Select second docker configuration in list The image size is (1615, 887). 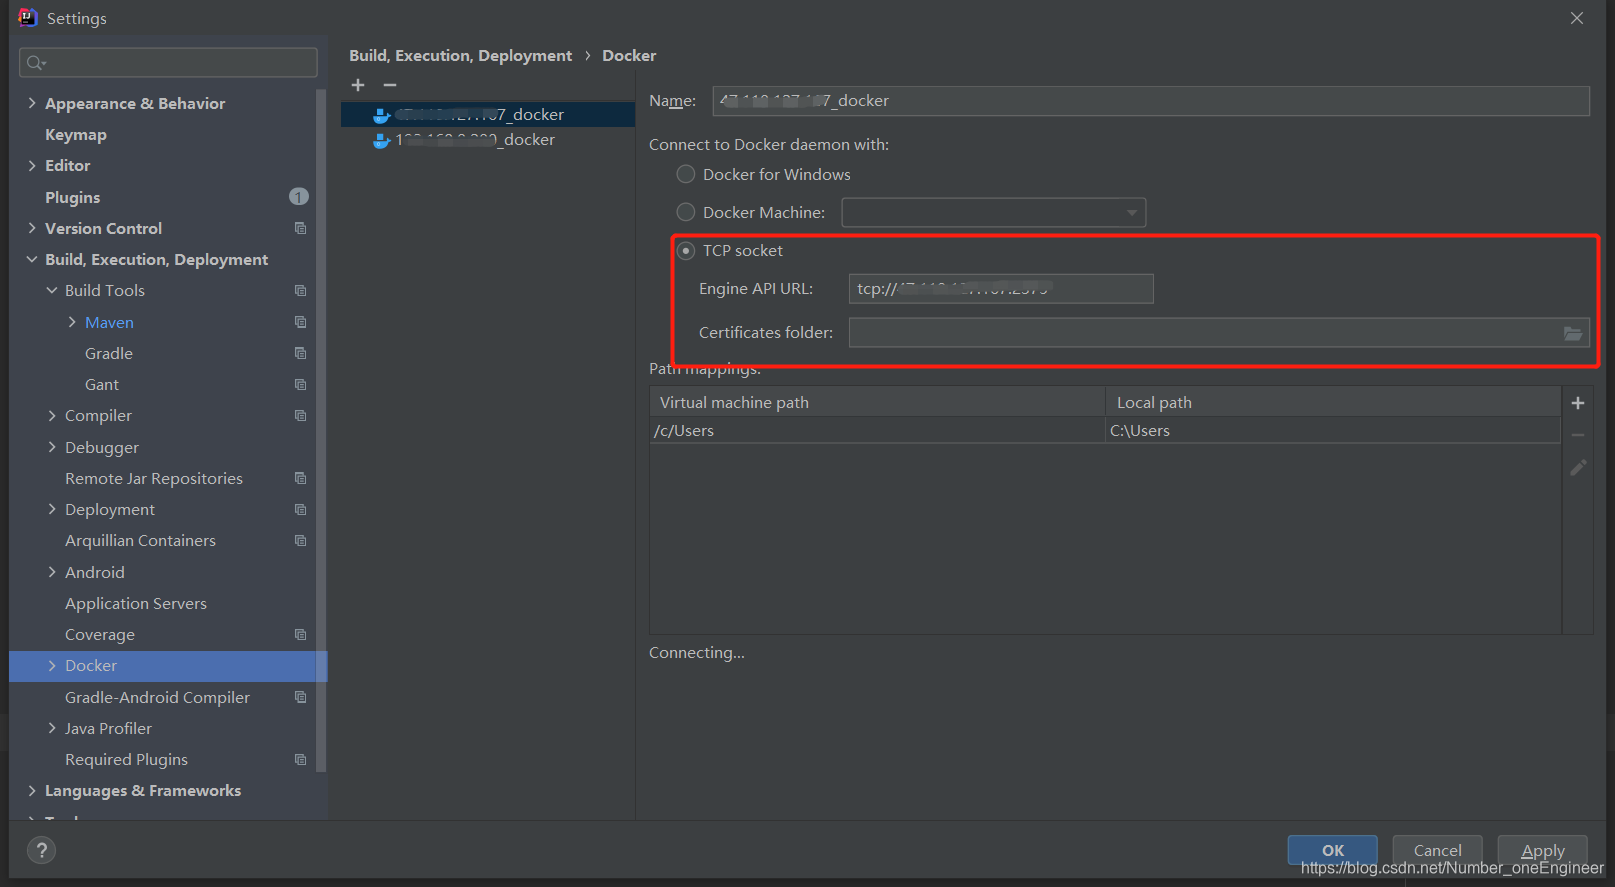pos(488,140)
